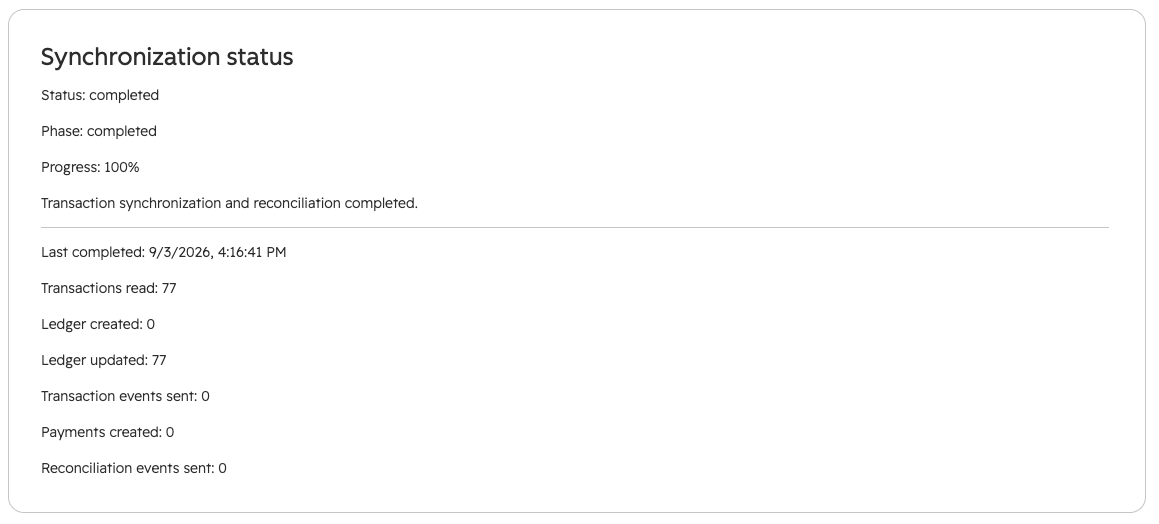Click the Progress: 100% line

[90, 167]
